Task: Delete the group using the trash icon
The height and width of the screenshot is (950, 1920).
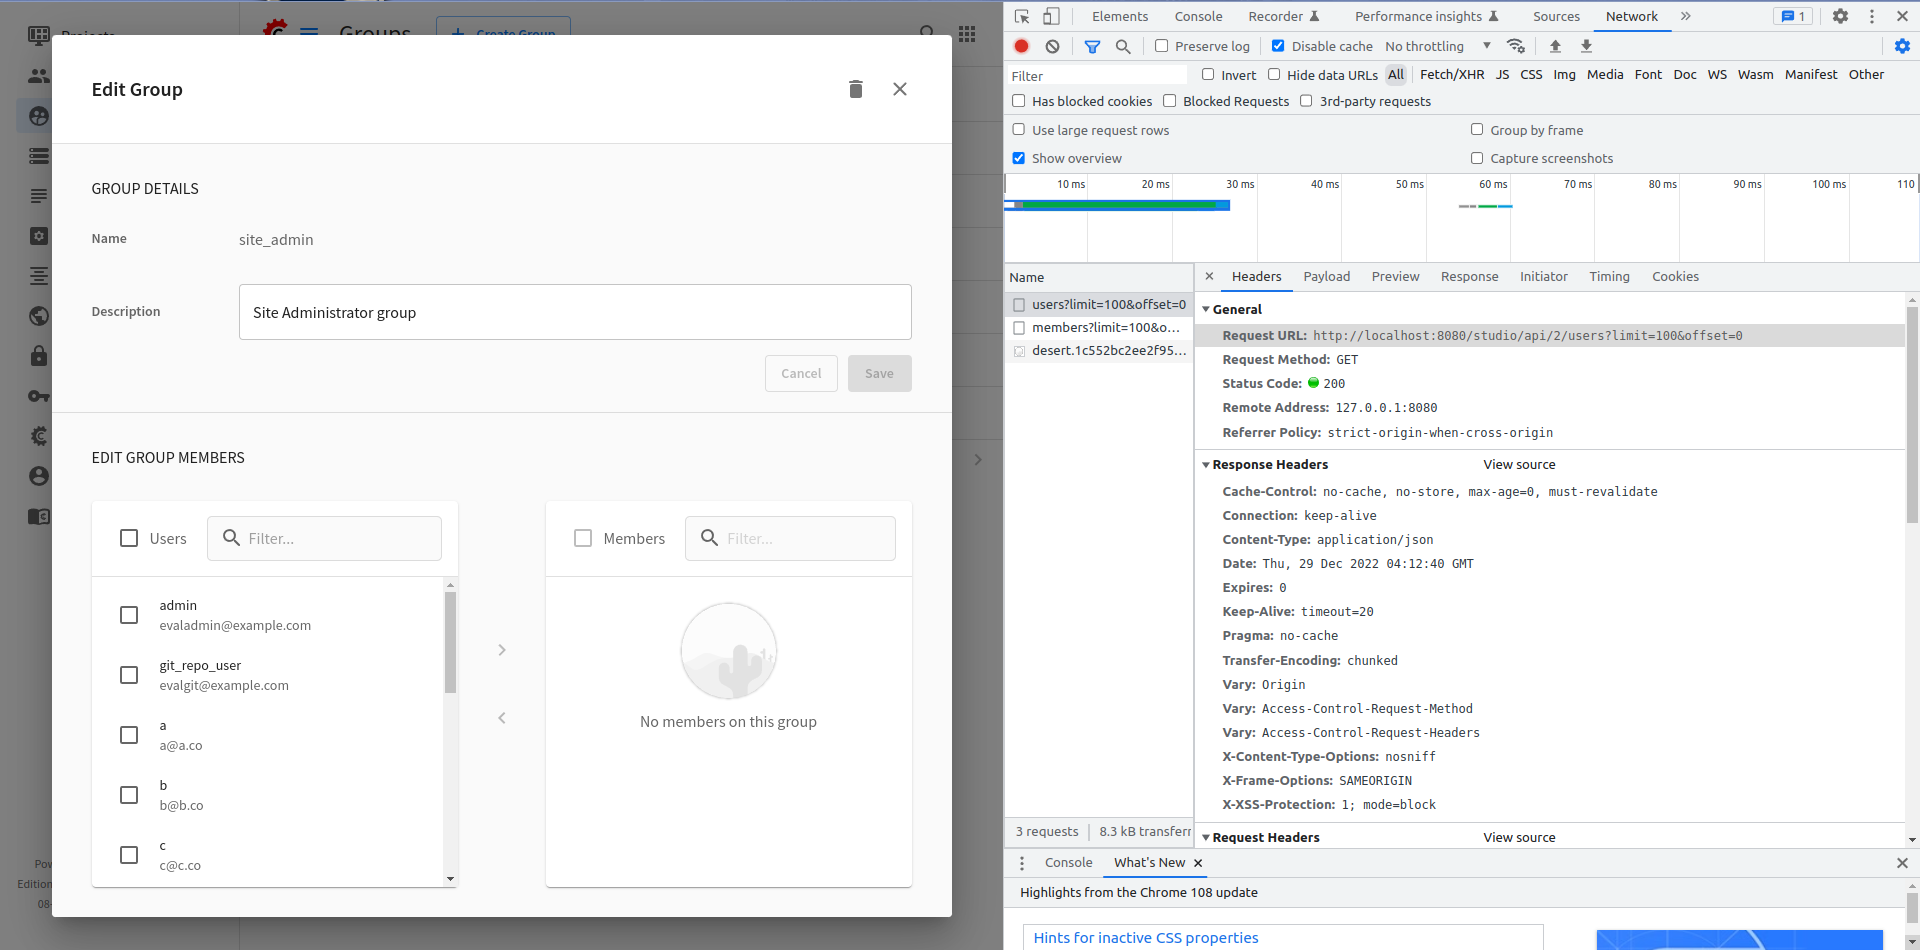Action: pos(855,89)
